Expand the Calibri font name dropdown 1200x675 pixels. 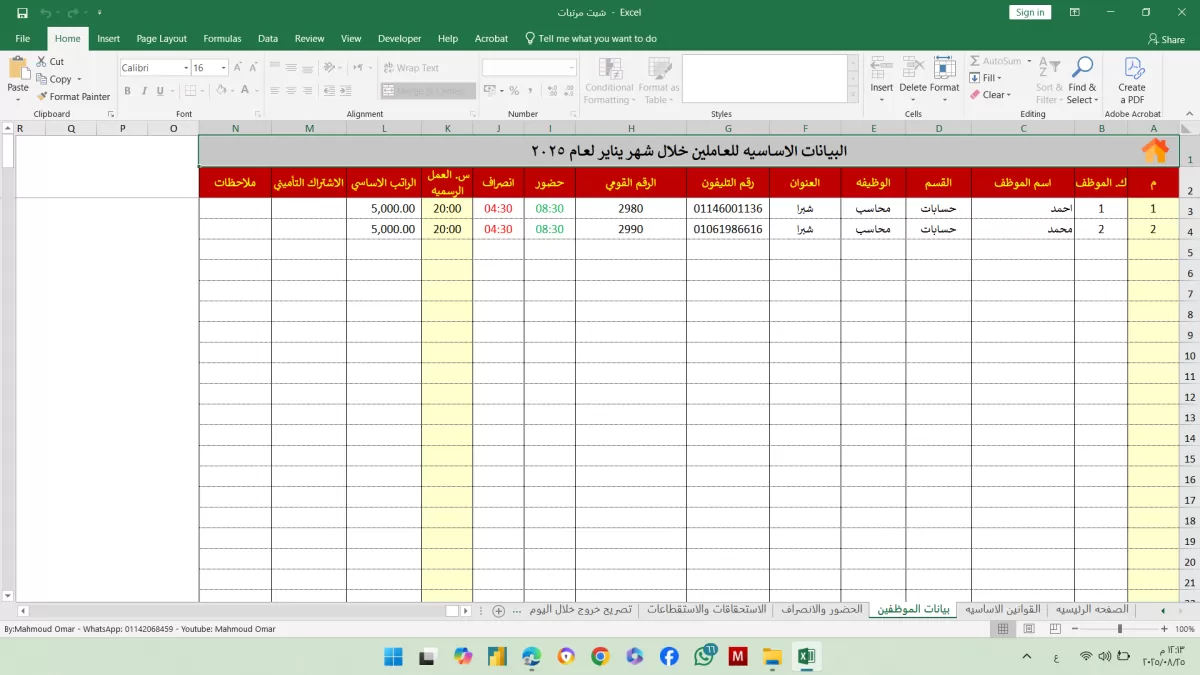pos(185,68)
